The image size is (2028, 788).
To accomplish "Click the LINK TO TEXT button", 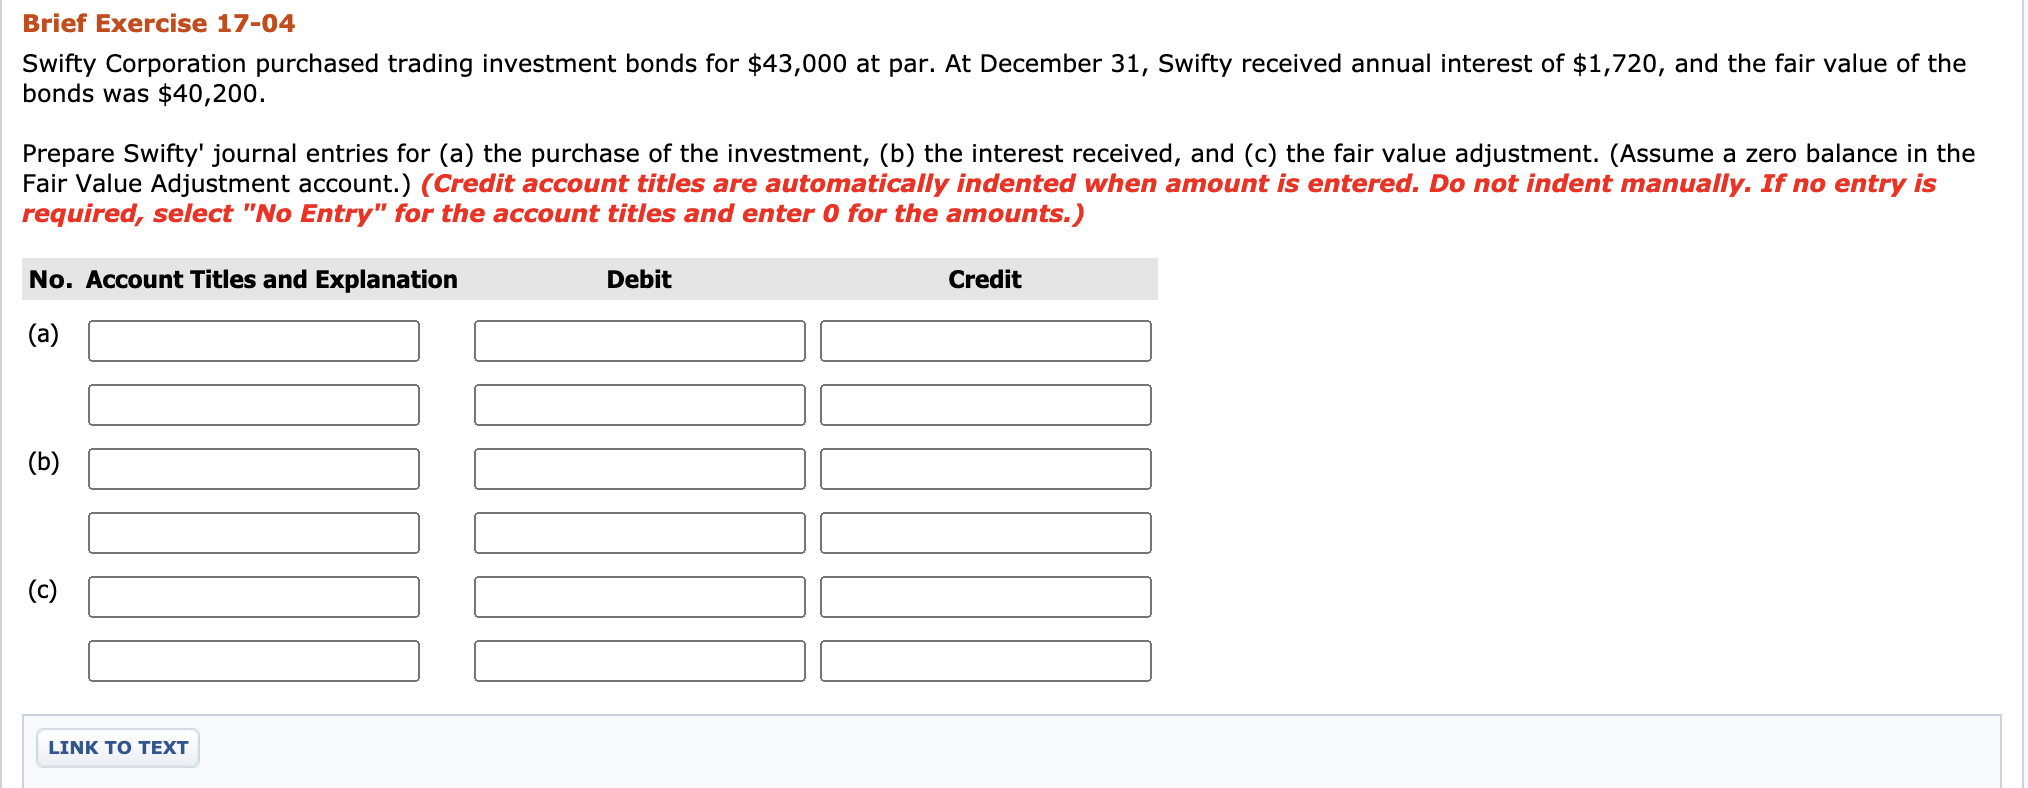I will pyautogui.click(x=117, y=747).
